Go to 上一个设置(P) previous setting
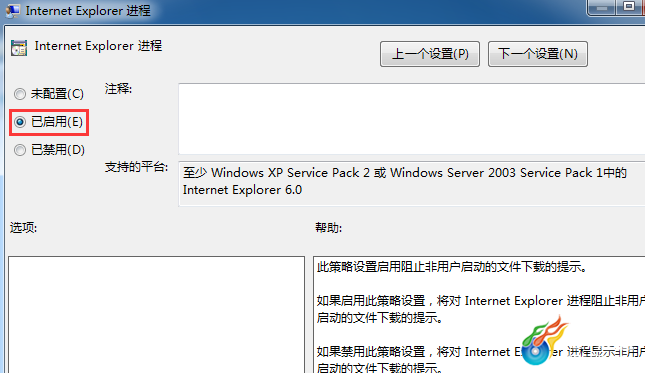Screen dimensions: 645x373 (430, 54)
